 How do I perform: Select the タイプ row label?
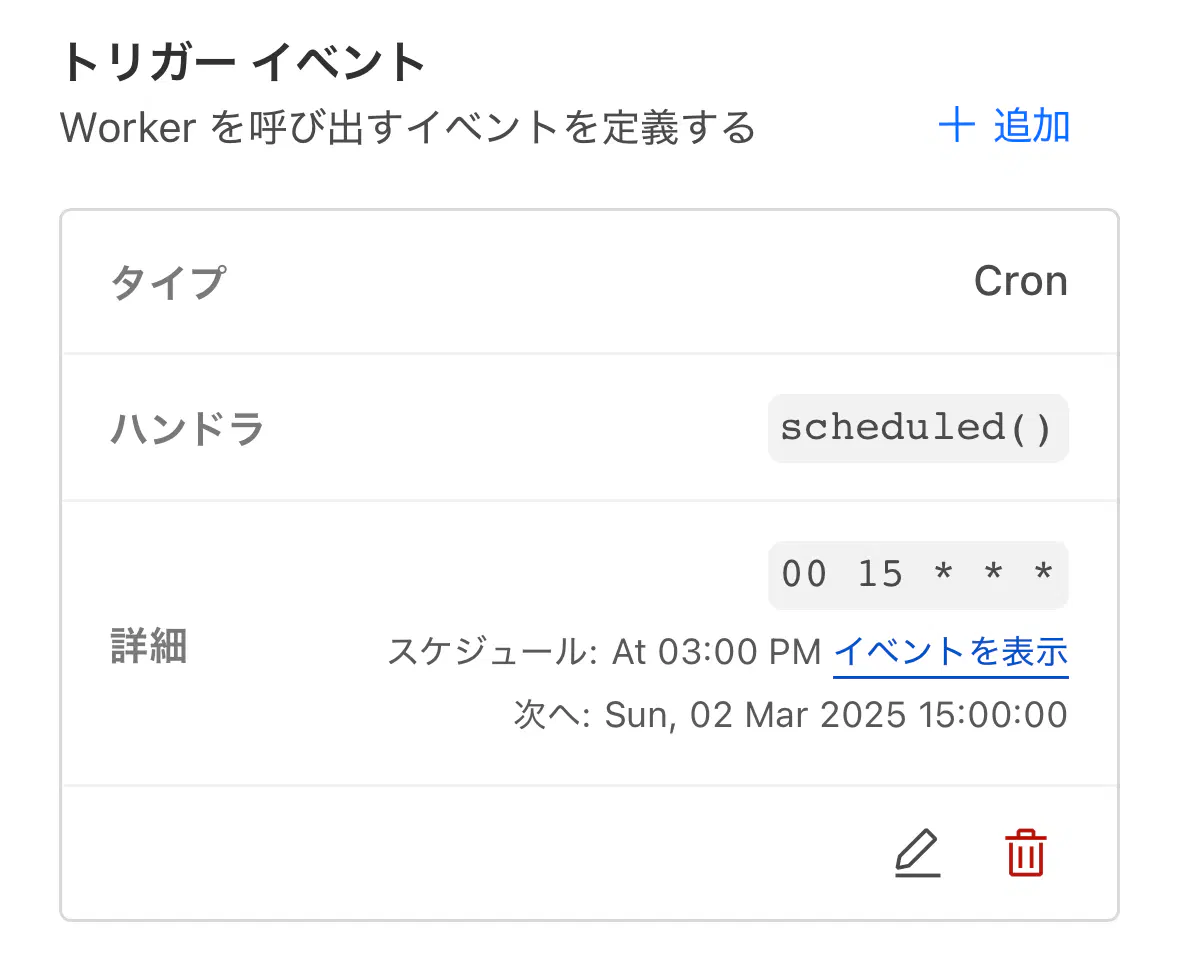[x=168, y=283]
